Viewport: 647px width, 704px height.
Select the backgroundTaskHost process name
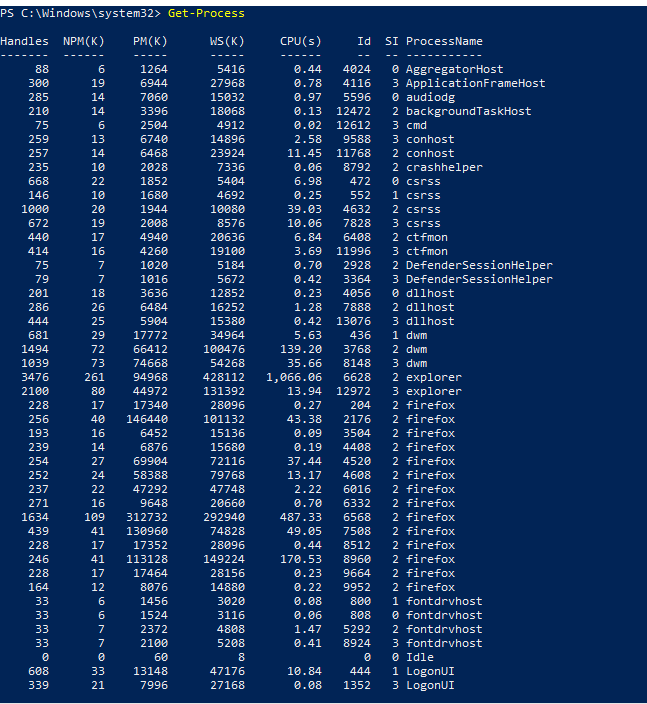468,111
